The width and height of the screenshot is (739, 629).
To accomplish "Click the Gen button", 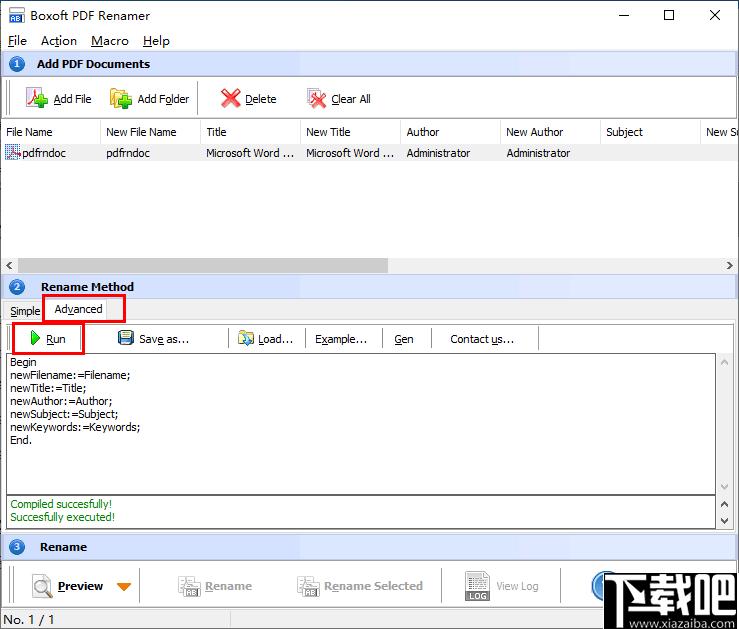I will (404, 339).
